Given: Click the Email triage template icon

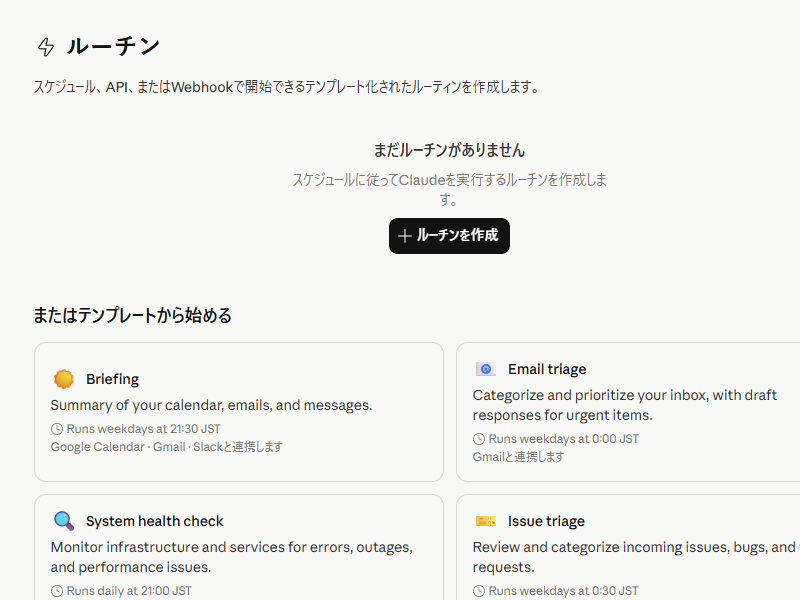Looking at the screenshot, I should click(485, 369).
